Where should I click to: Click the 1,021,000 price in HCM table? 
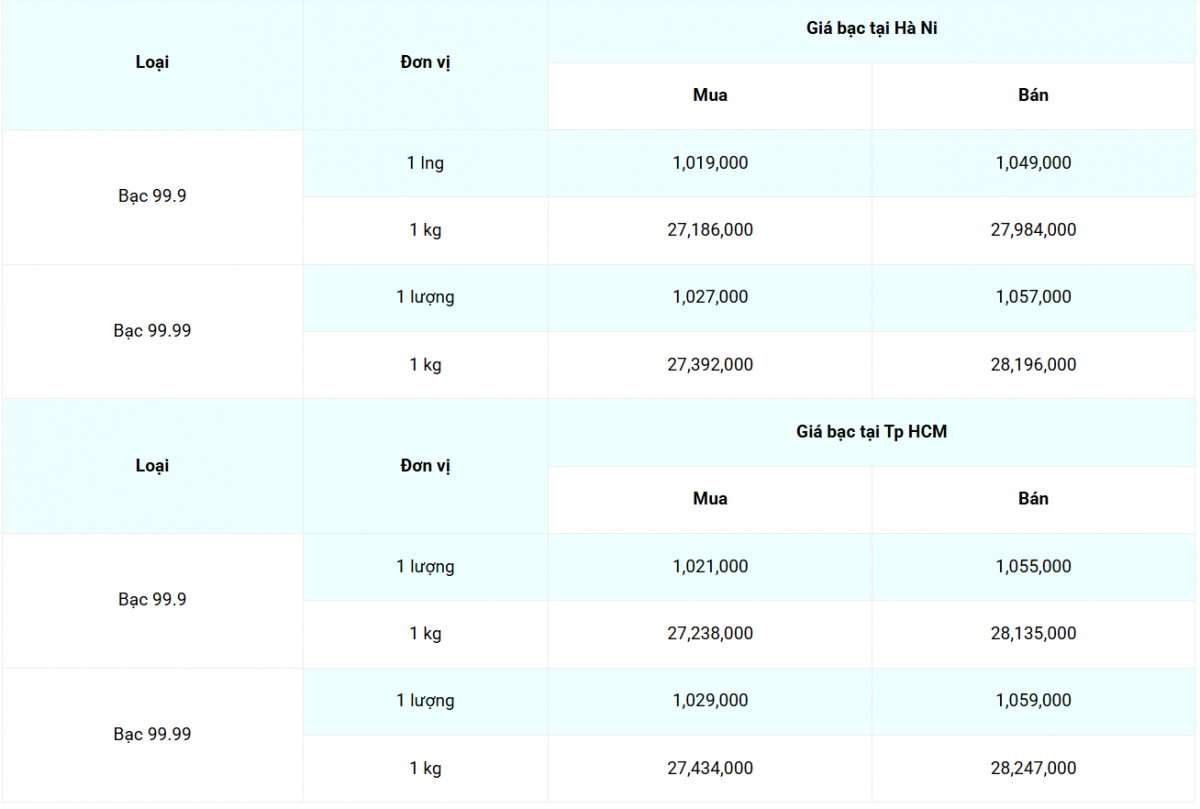710,567
